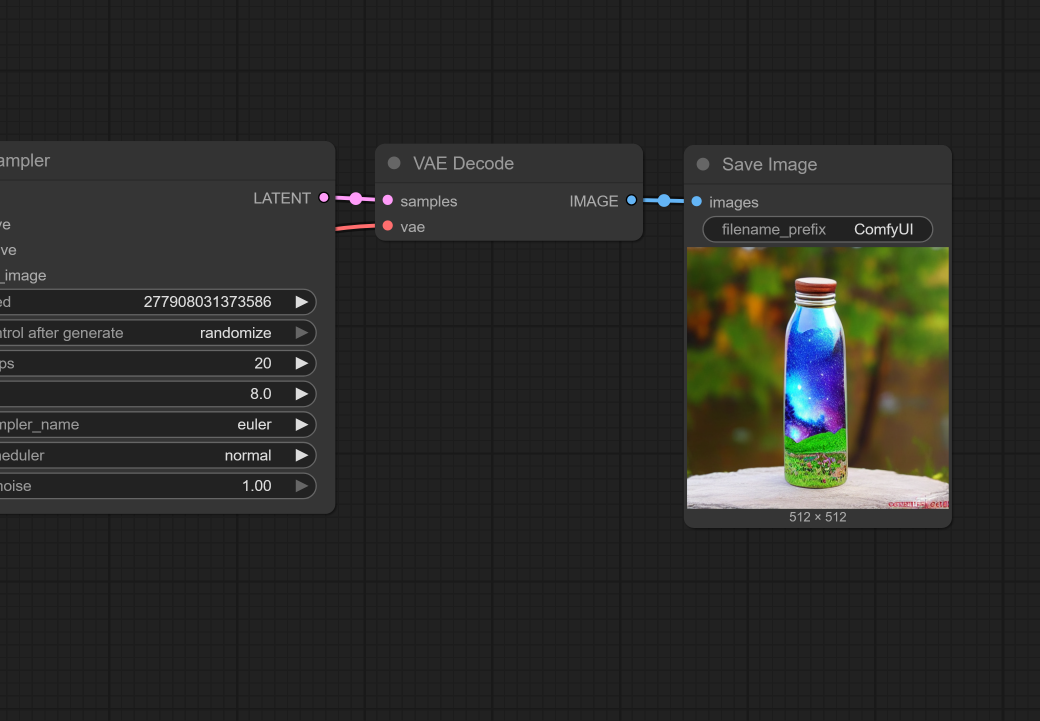The image size is (1040, 721).
Task: Click the IMAGE output socket on VAE Decode
Action: click(631, 200)
